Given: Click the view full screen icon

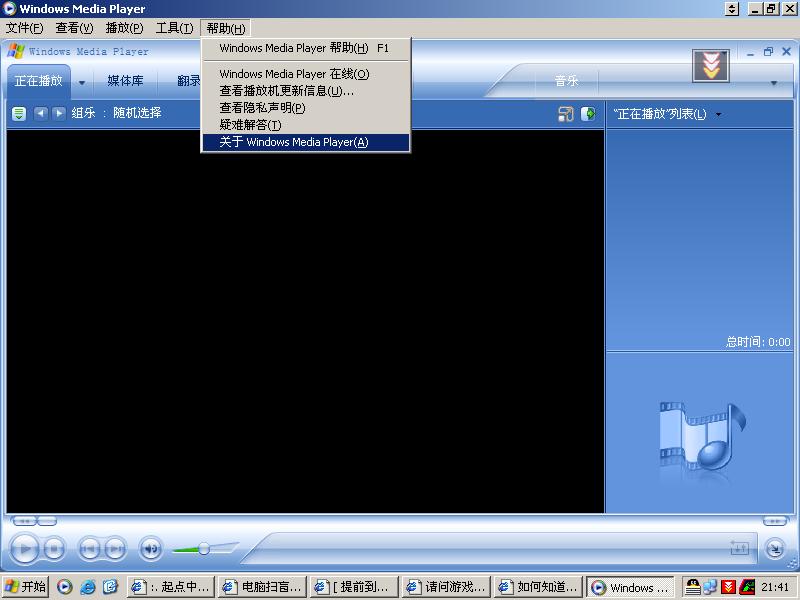Looking at the screenshot, I should 565,114.
